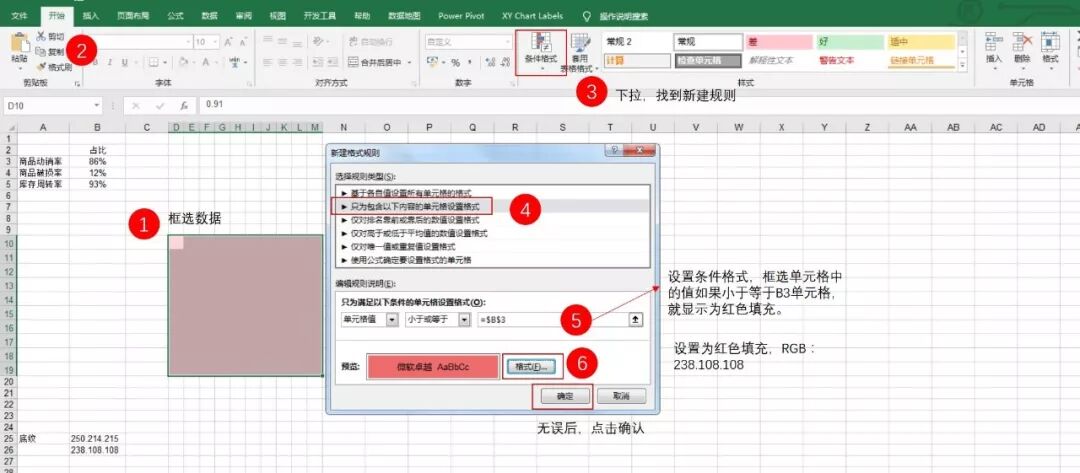Click the collapse-dialog range selector button

point(636,319)
